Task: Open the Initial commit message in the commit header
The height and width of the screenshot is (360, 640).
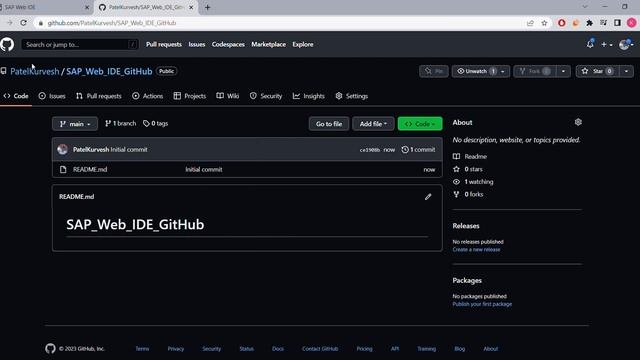Action: point(129,149)
